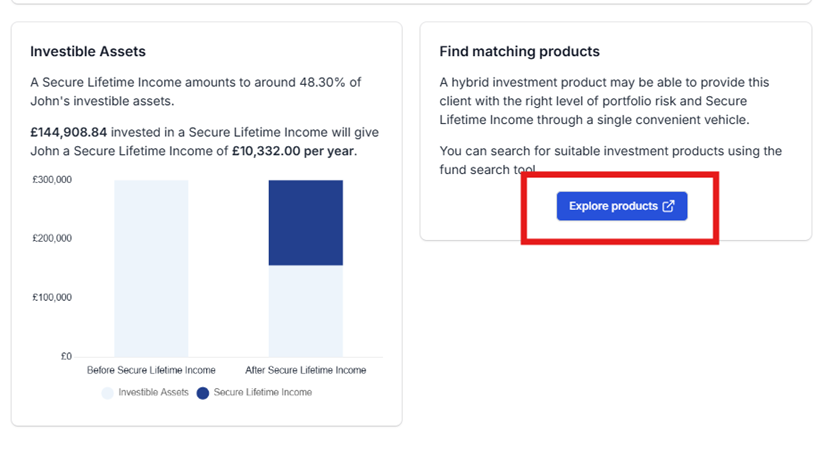Click the Secure Lifetime Income legend label
This screenshot has width=832, height=456.
pyautogui.click(x=263, y=392)
